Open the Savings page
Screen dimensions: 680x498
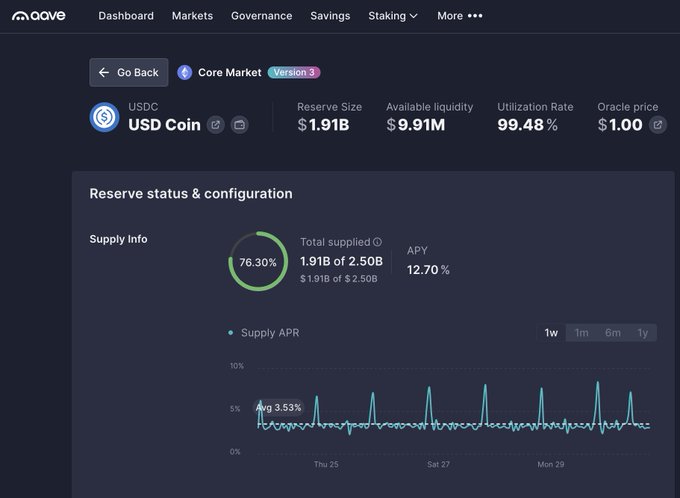pos(330,16)
